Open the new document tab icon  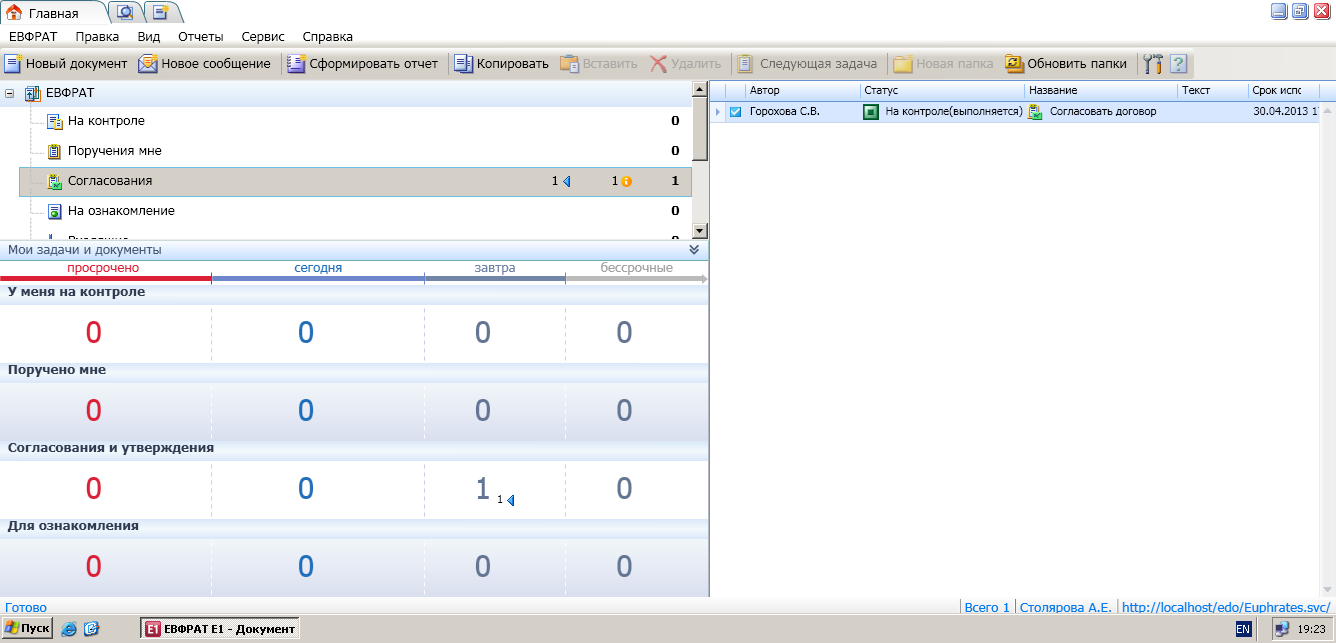tap(161, 13)
